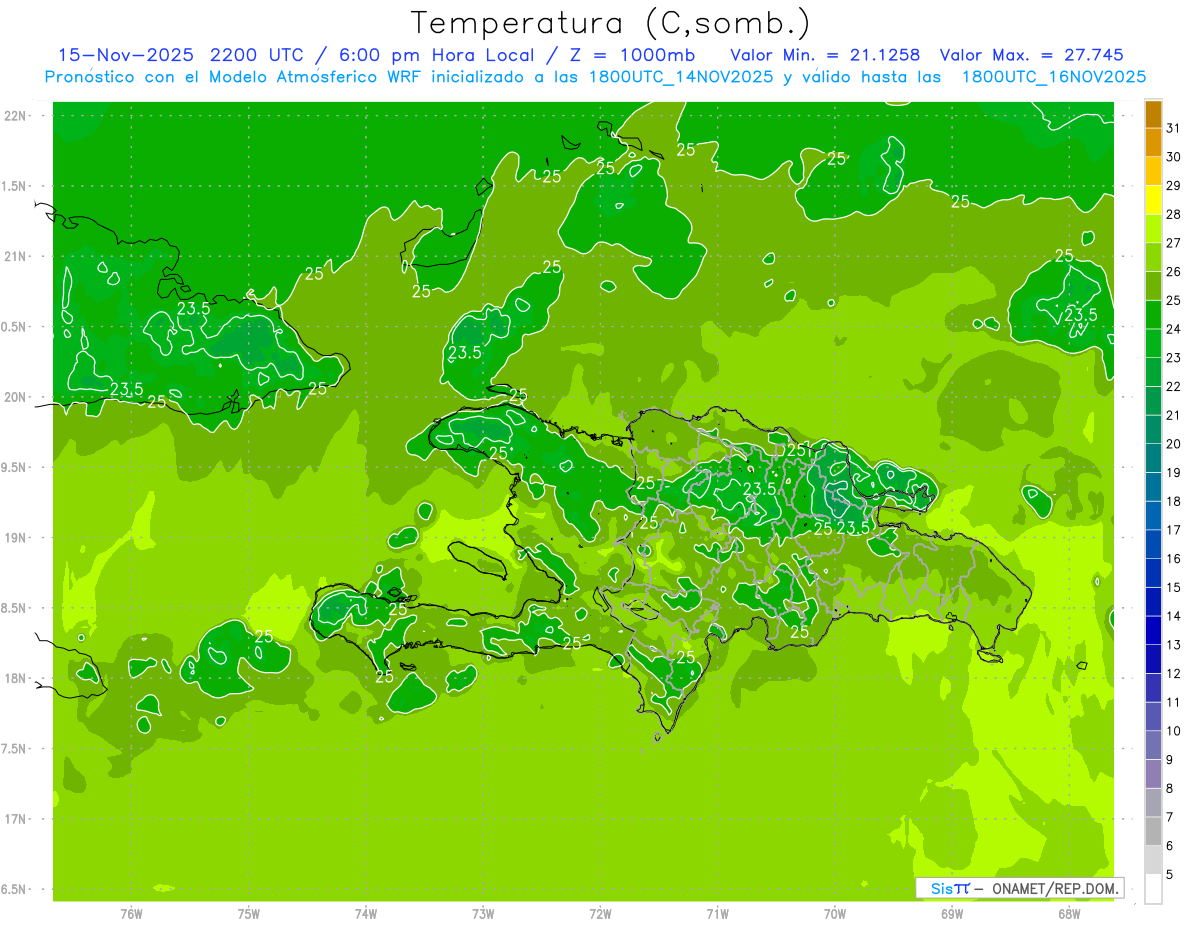Click the Z = 1000mb level label
Image resolution: width=1200 pixels, height=927 pixels.
coord(631,55)
